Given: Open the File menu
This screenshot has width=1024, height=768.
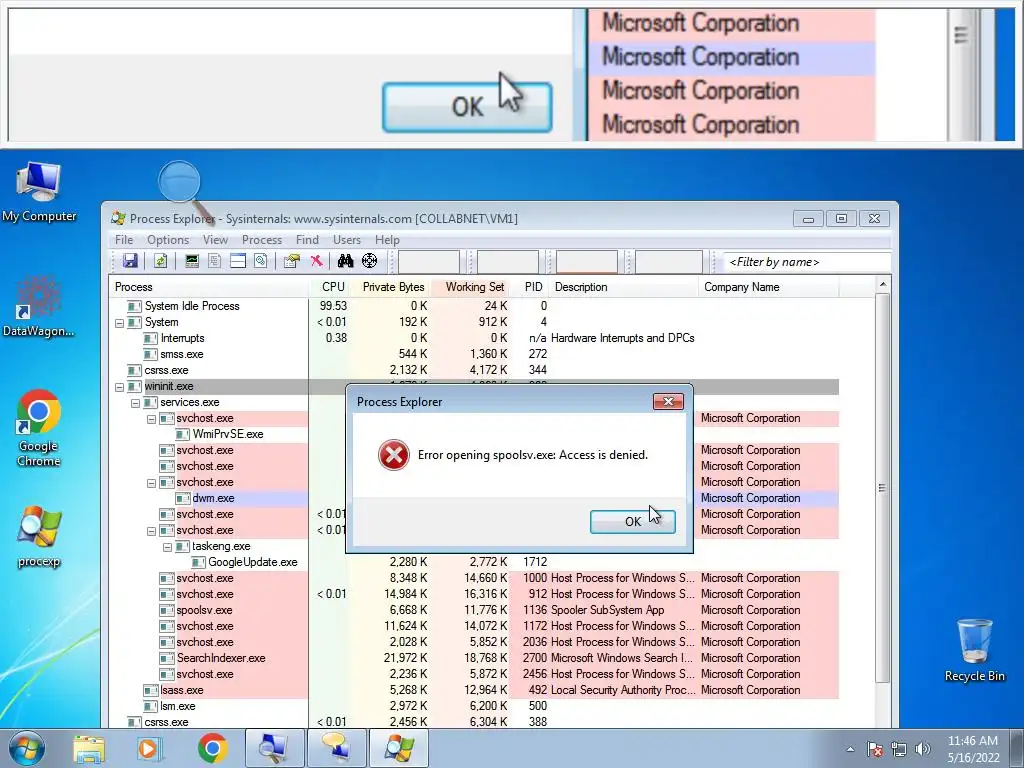Looking at the screenshot, I should point(123,240).
